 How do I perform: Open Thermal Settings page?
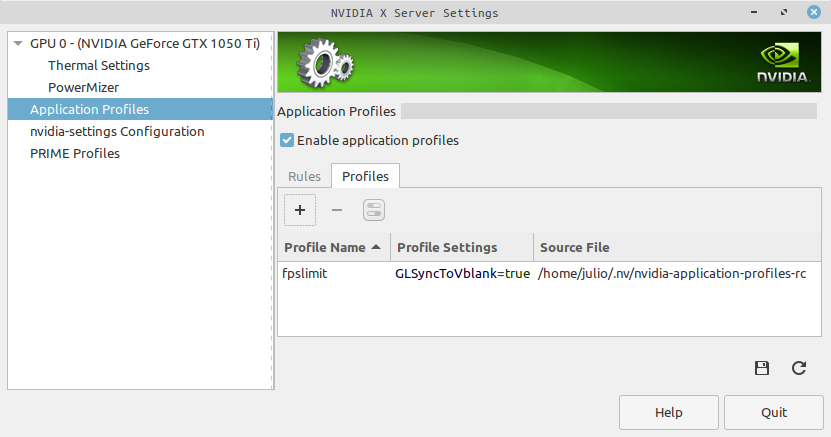tap(99, 66)
